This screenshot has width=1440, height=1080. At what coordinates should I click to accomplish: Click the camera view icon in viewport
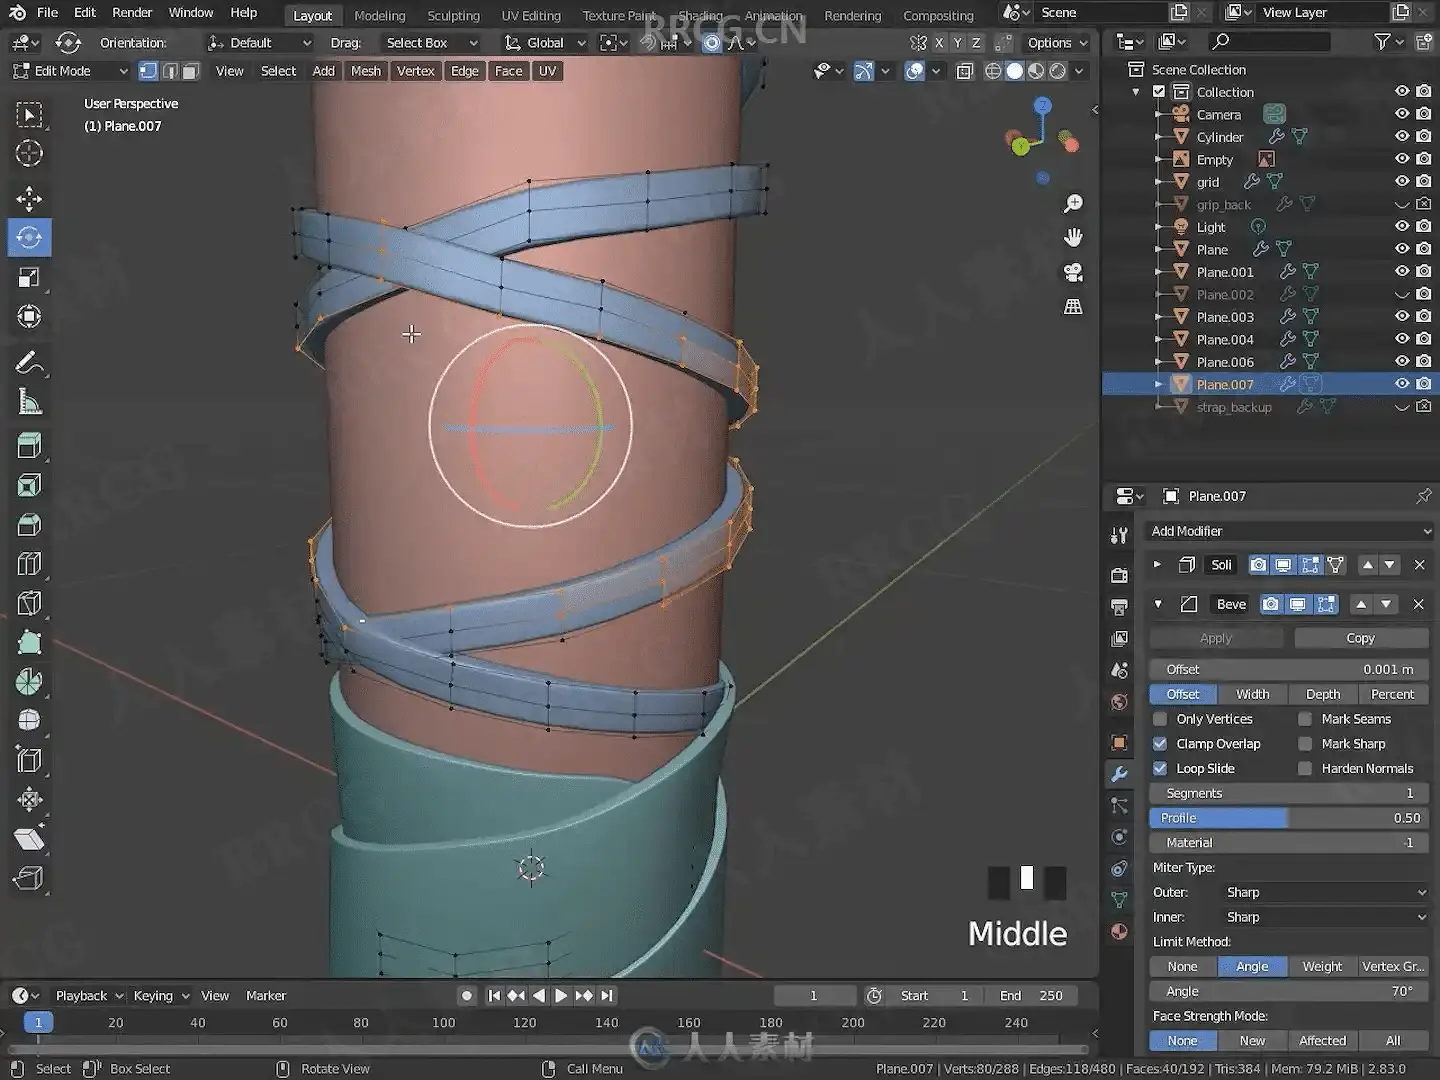point(1073,272)
